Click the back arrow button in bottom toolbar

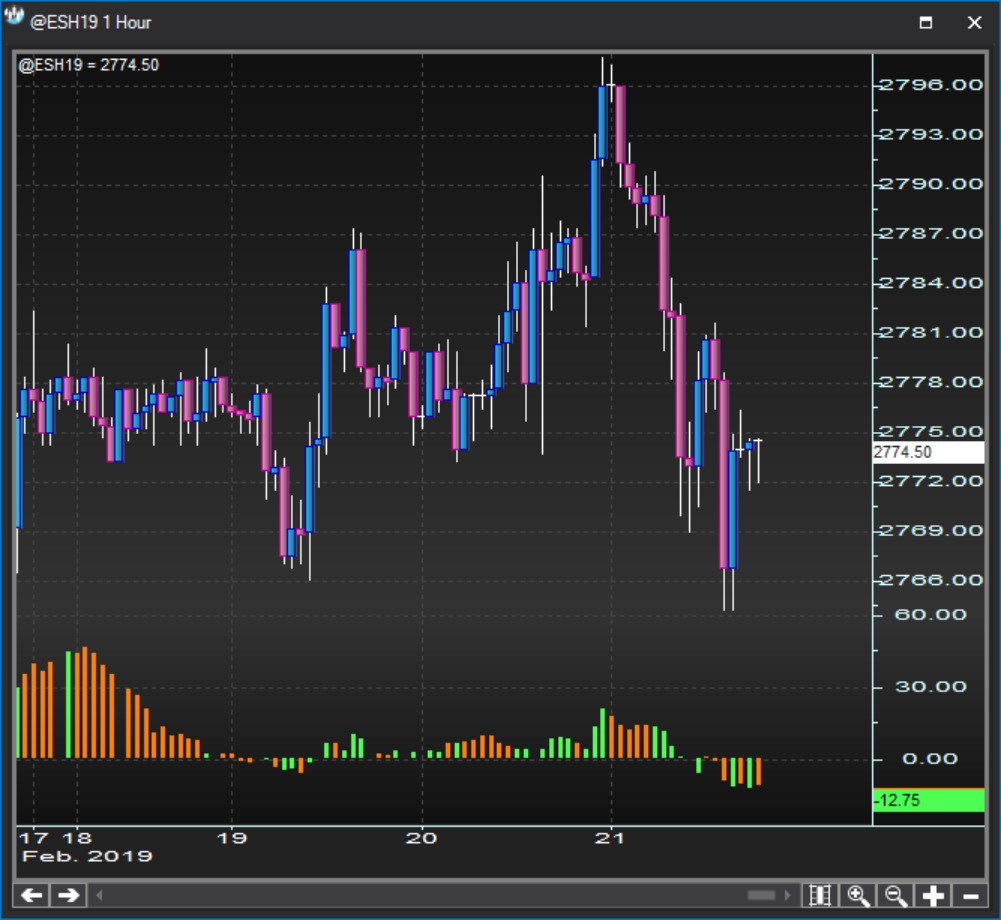pos(31,895)
